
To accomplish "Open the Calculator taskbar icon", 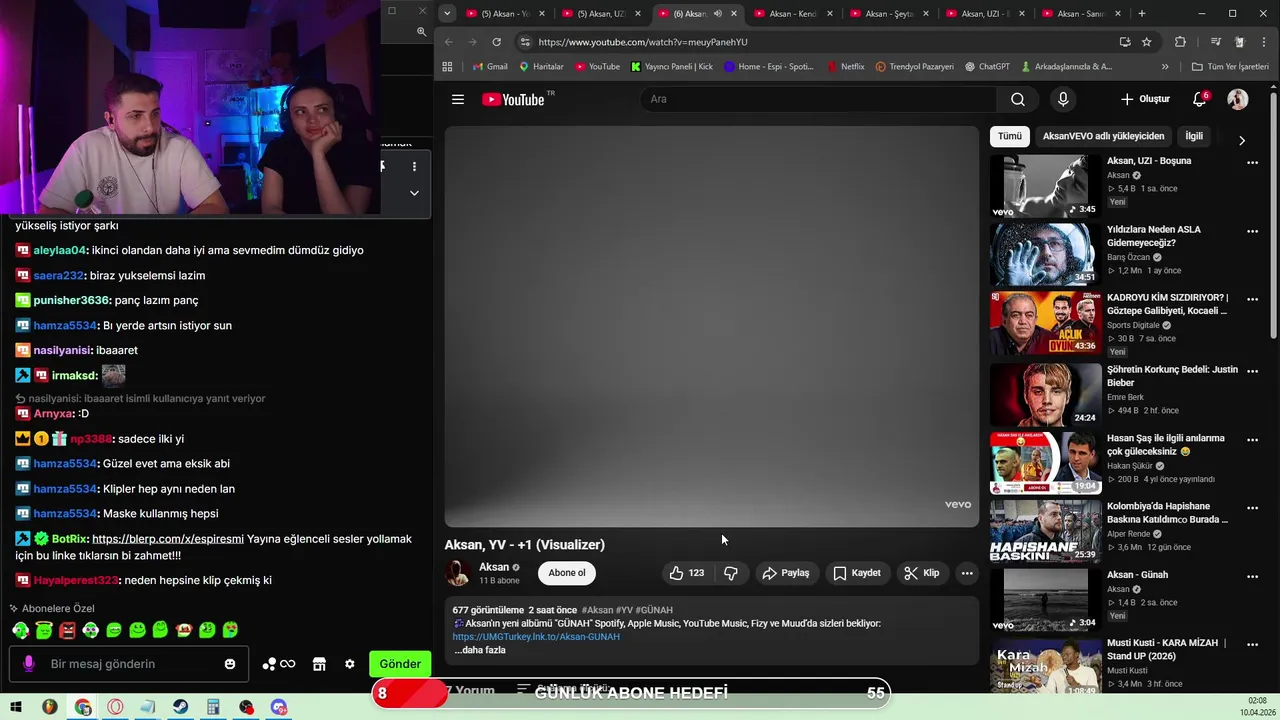I will click(213, 707).
